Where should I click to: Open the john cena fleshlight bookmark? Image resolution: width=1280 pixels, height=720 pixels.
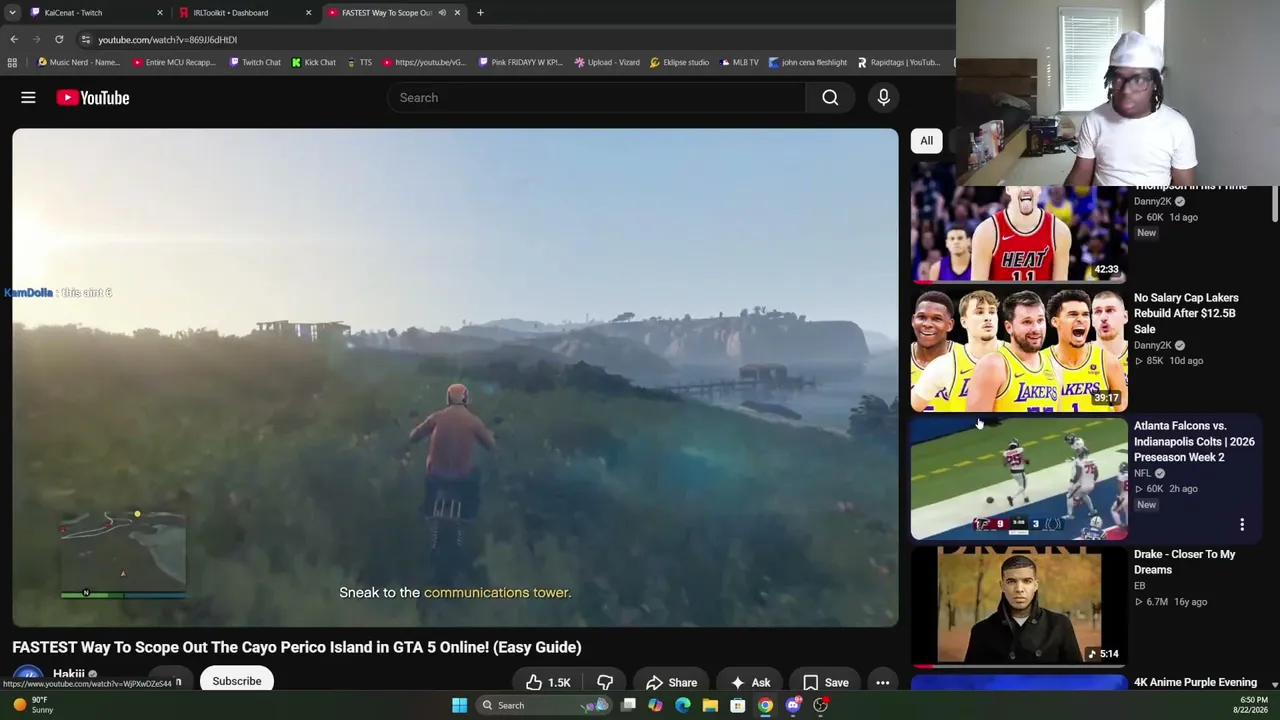(x=808, y=62)
